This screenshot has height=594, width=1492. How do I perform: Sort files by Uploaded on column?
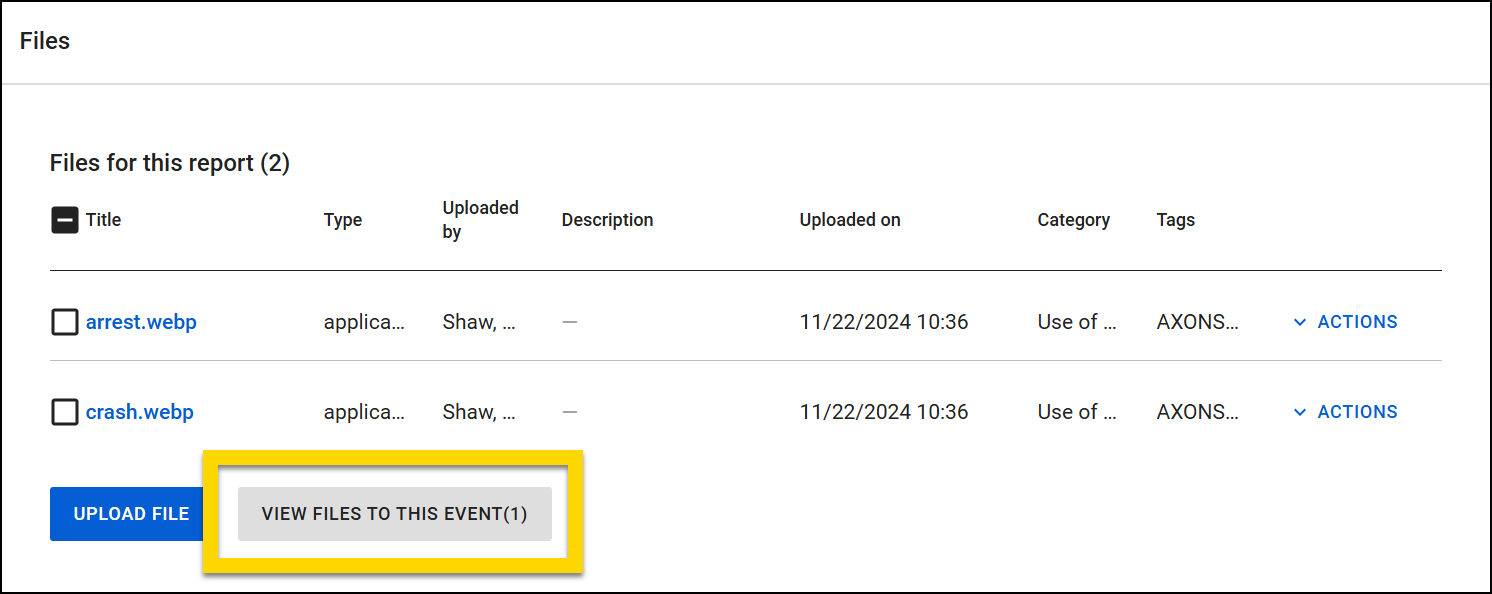pos(850,219)
